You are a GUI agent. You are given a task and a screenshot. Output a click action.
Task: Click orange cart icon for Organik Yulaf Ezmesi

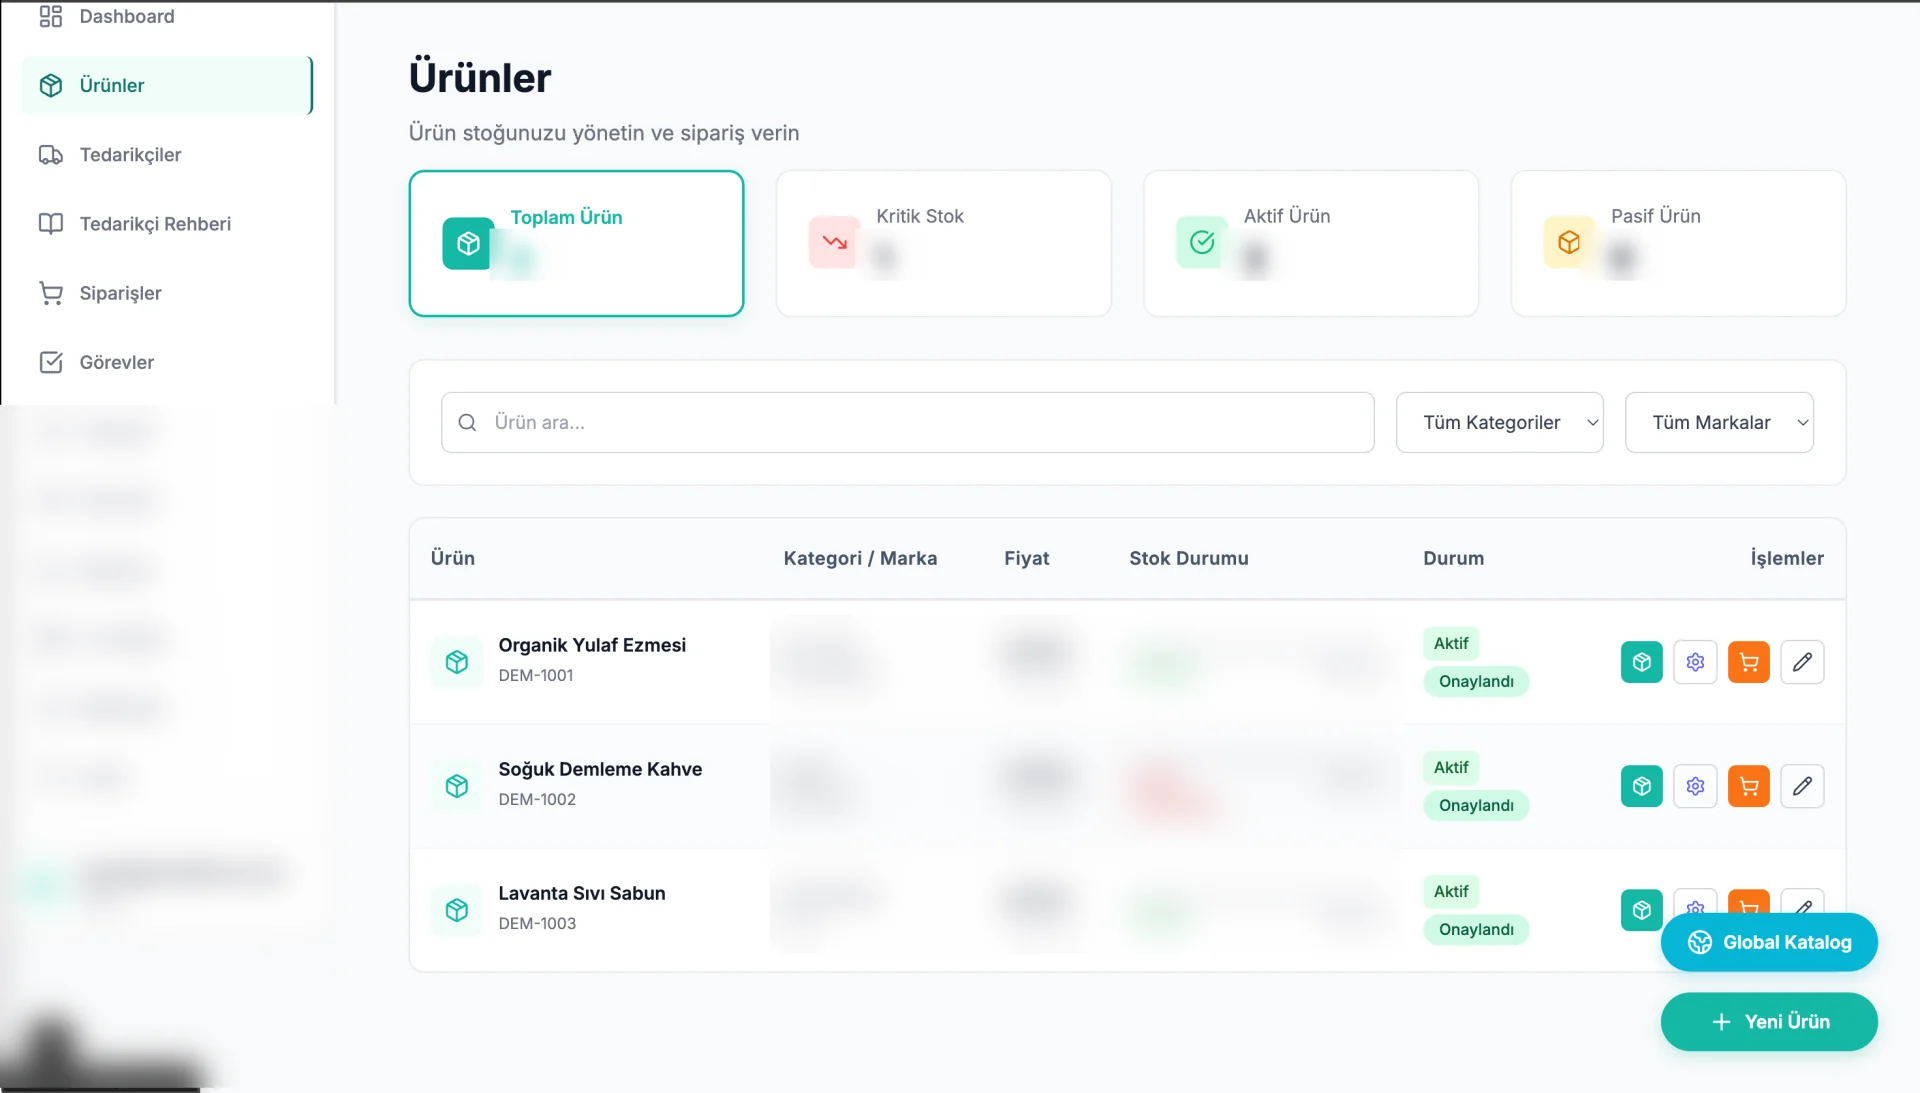coord(1748,662)
